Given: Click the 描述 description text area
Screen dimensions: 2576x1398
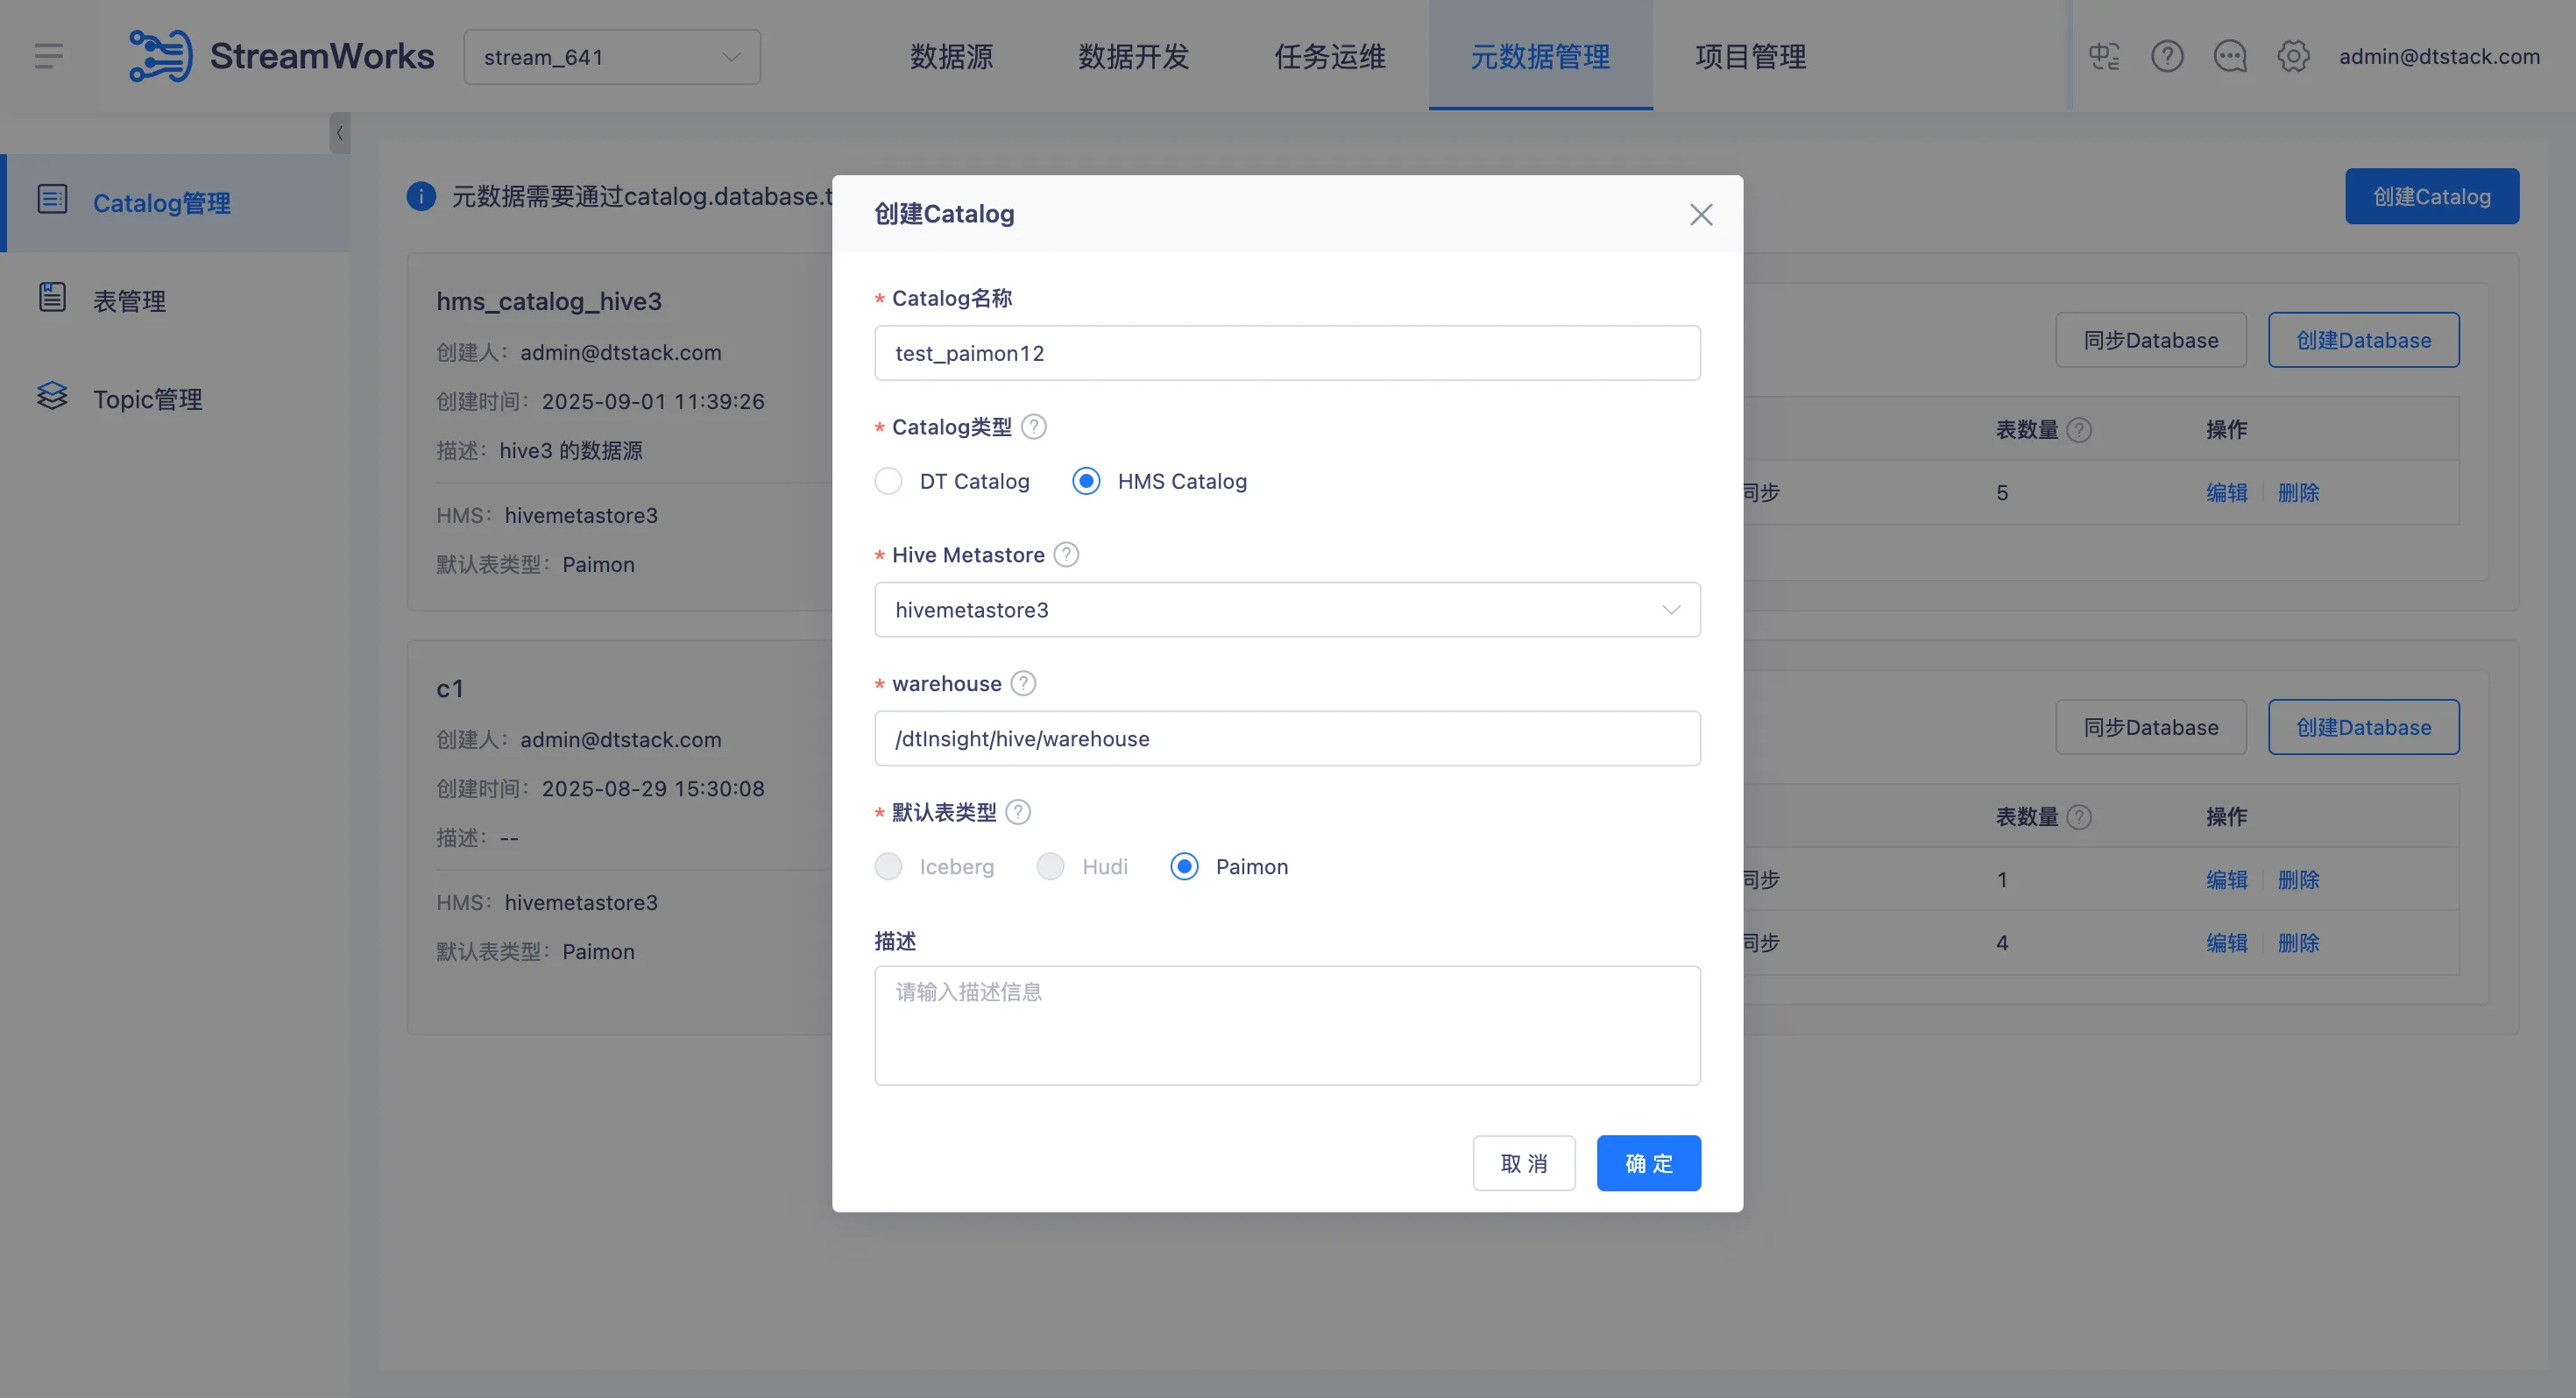Looking at the screenshot, I should click(1287, 1025).
